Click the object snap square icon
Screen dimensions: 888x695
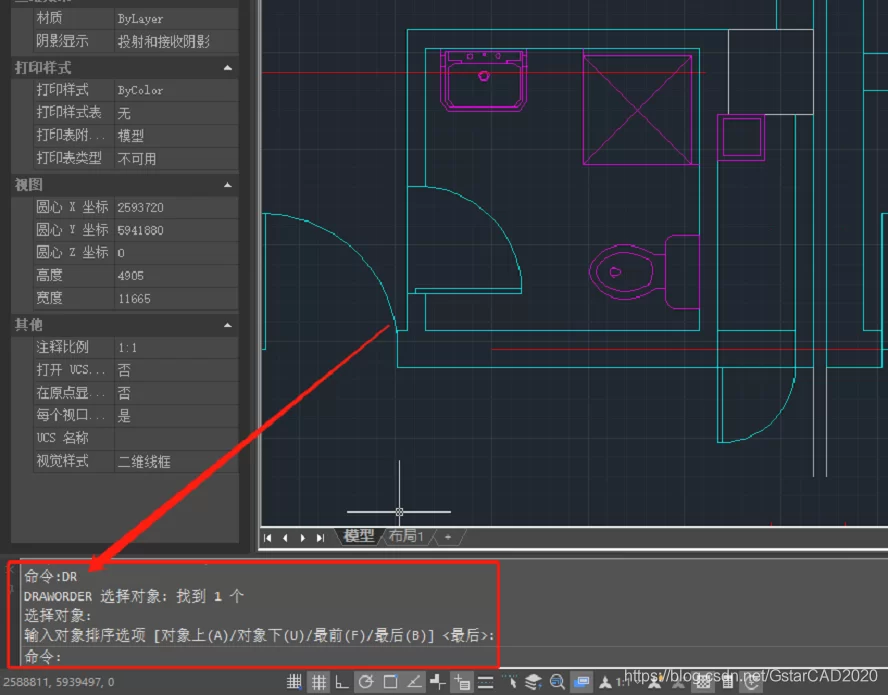(x=390, y=683)
